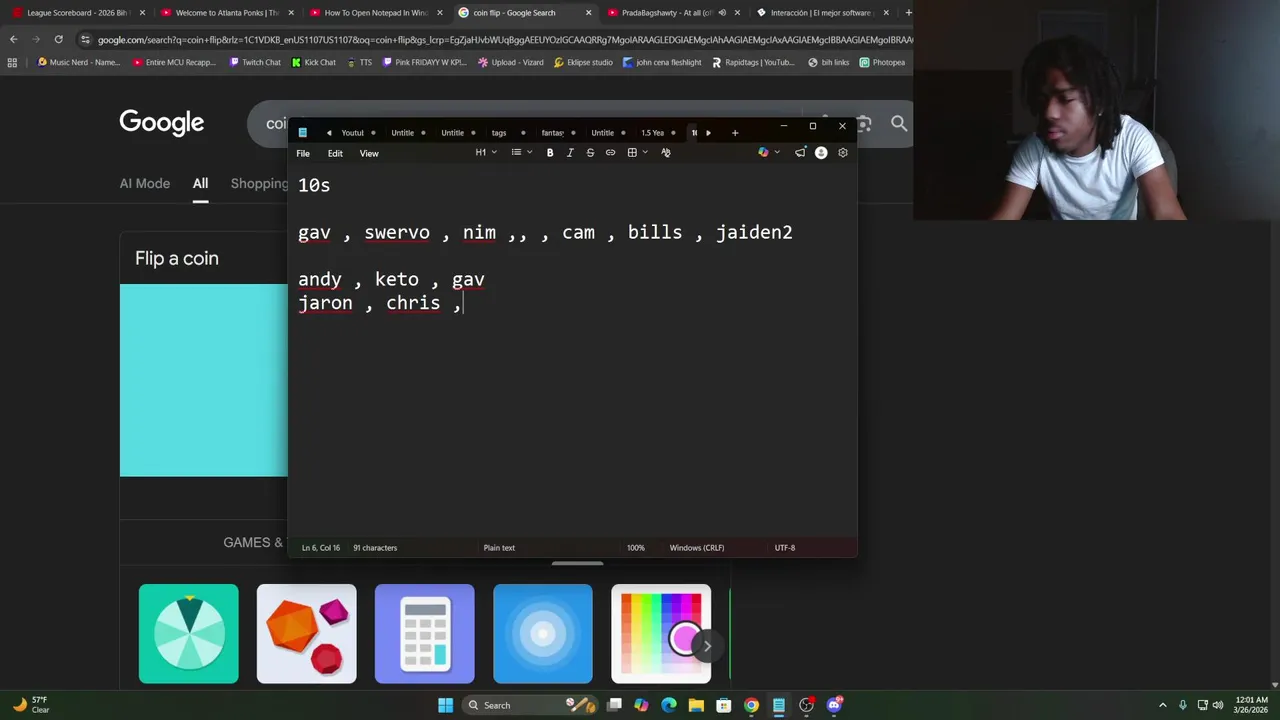Open Task View on taskbar
The image size is (1280, 720).
click(614, 705)
